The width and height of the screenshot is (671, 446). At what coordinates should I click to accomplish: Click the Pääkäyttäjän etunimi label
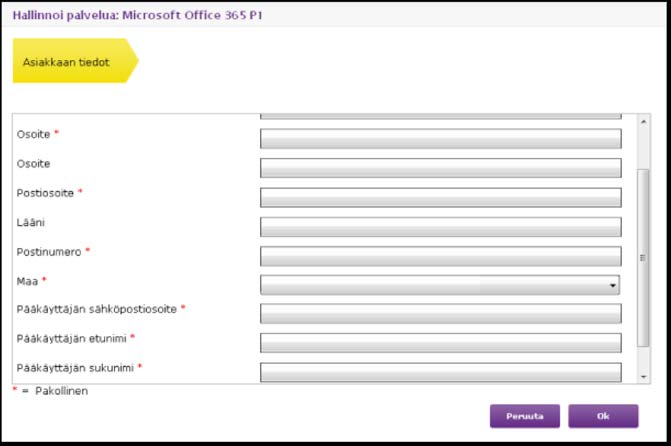(x=71, y=339)
